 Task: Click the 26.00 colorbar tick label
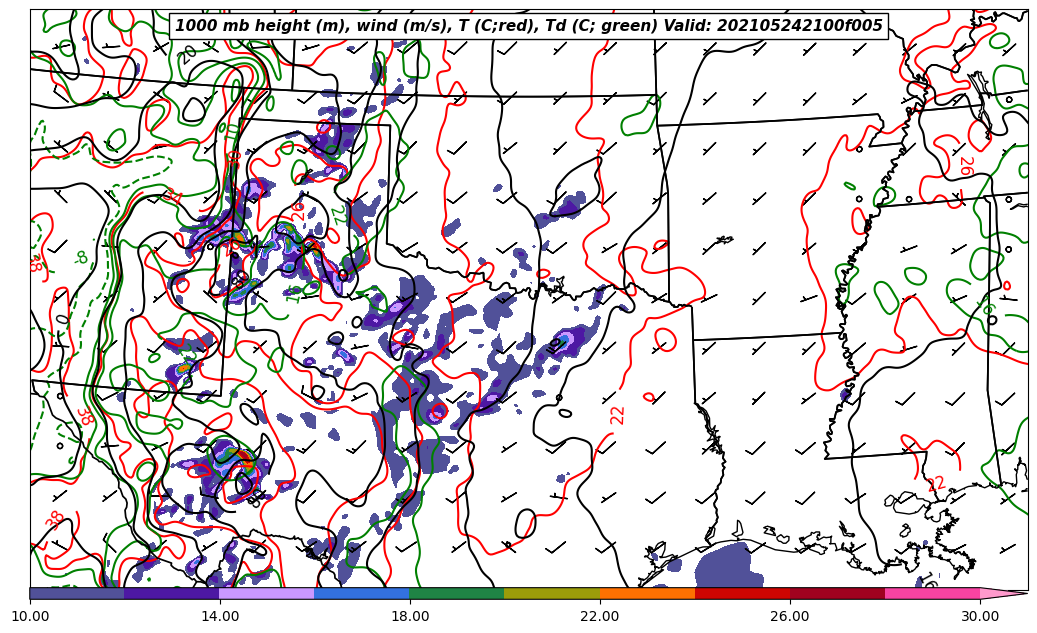790,616
